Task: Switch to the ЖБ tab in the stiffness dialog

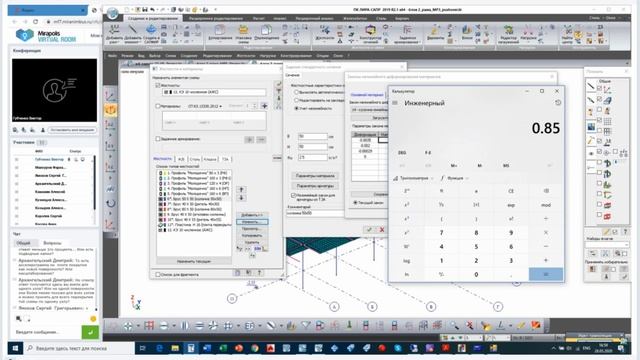Action: point(181,159)
